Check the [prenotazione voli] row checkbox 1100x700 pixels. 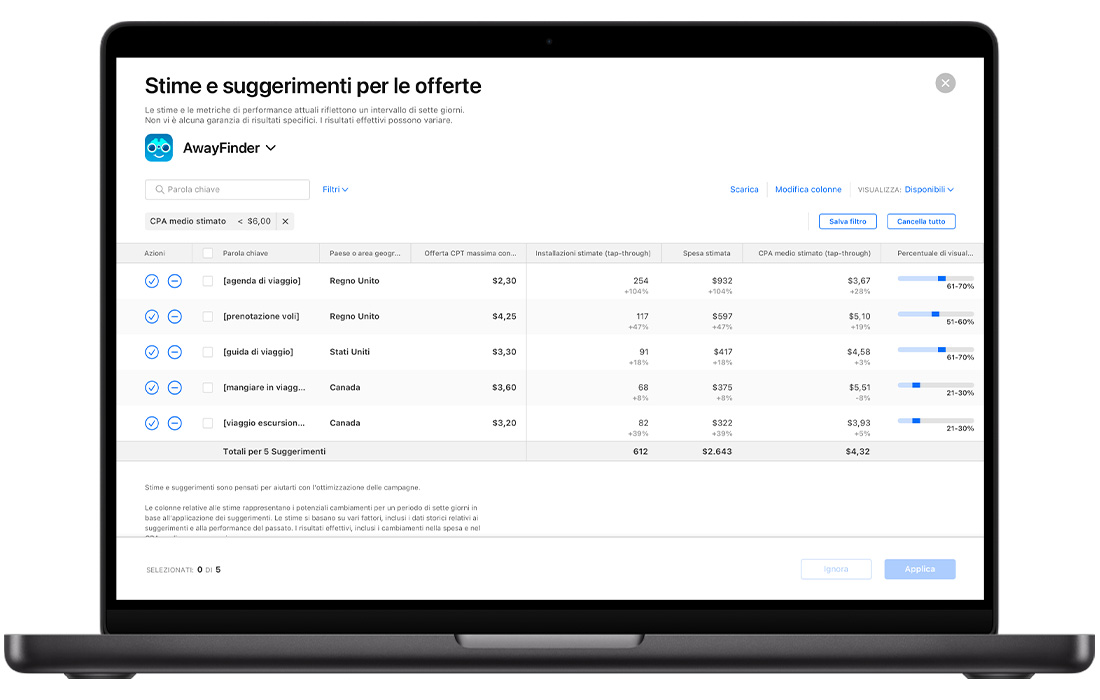pyautogui.click(x=208, y=316)
